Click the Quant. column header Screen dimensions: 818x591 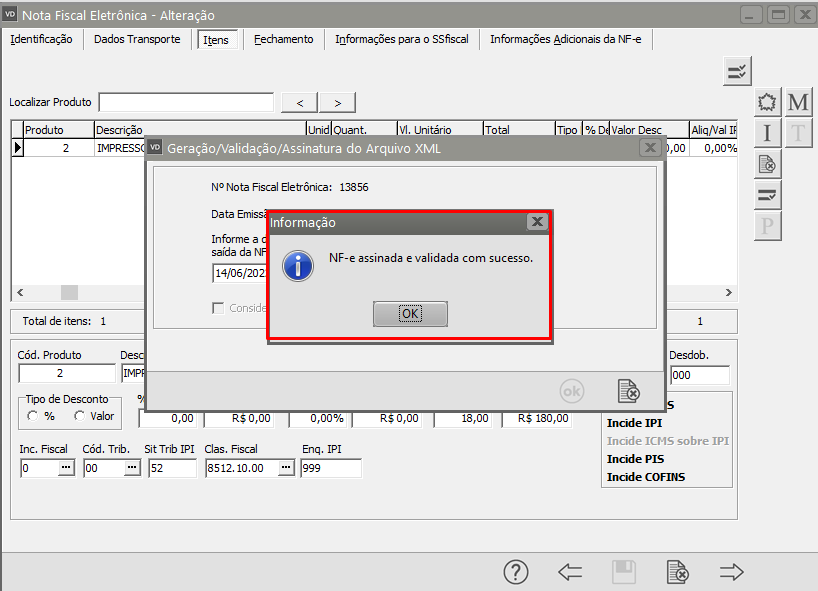[364, 129]
